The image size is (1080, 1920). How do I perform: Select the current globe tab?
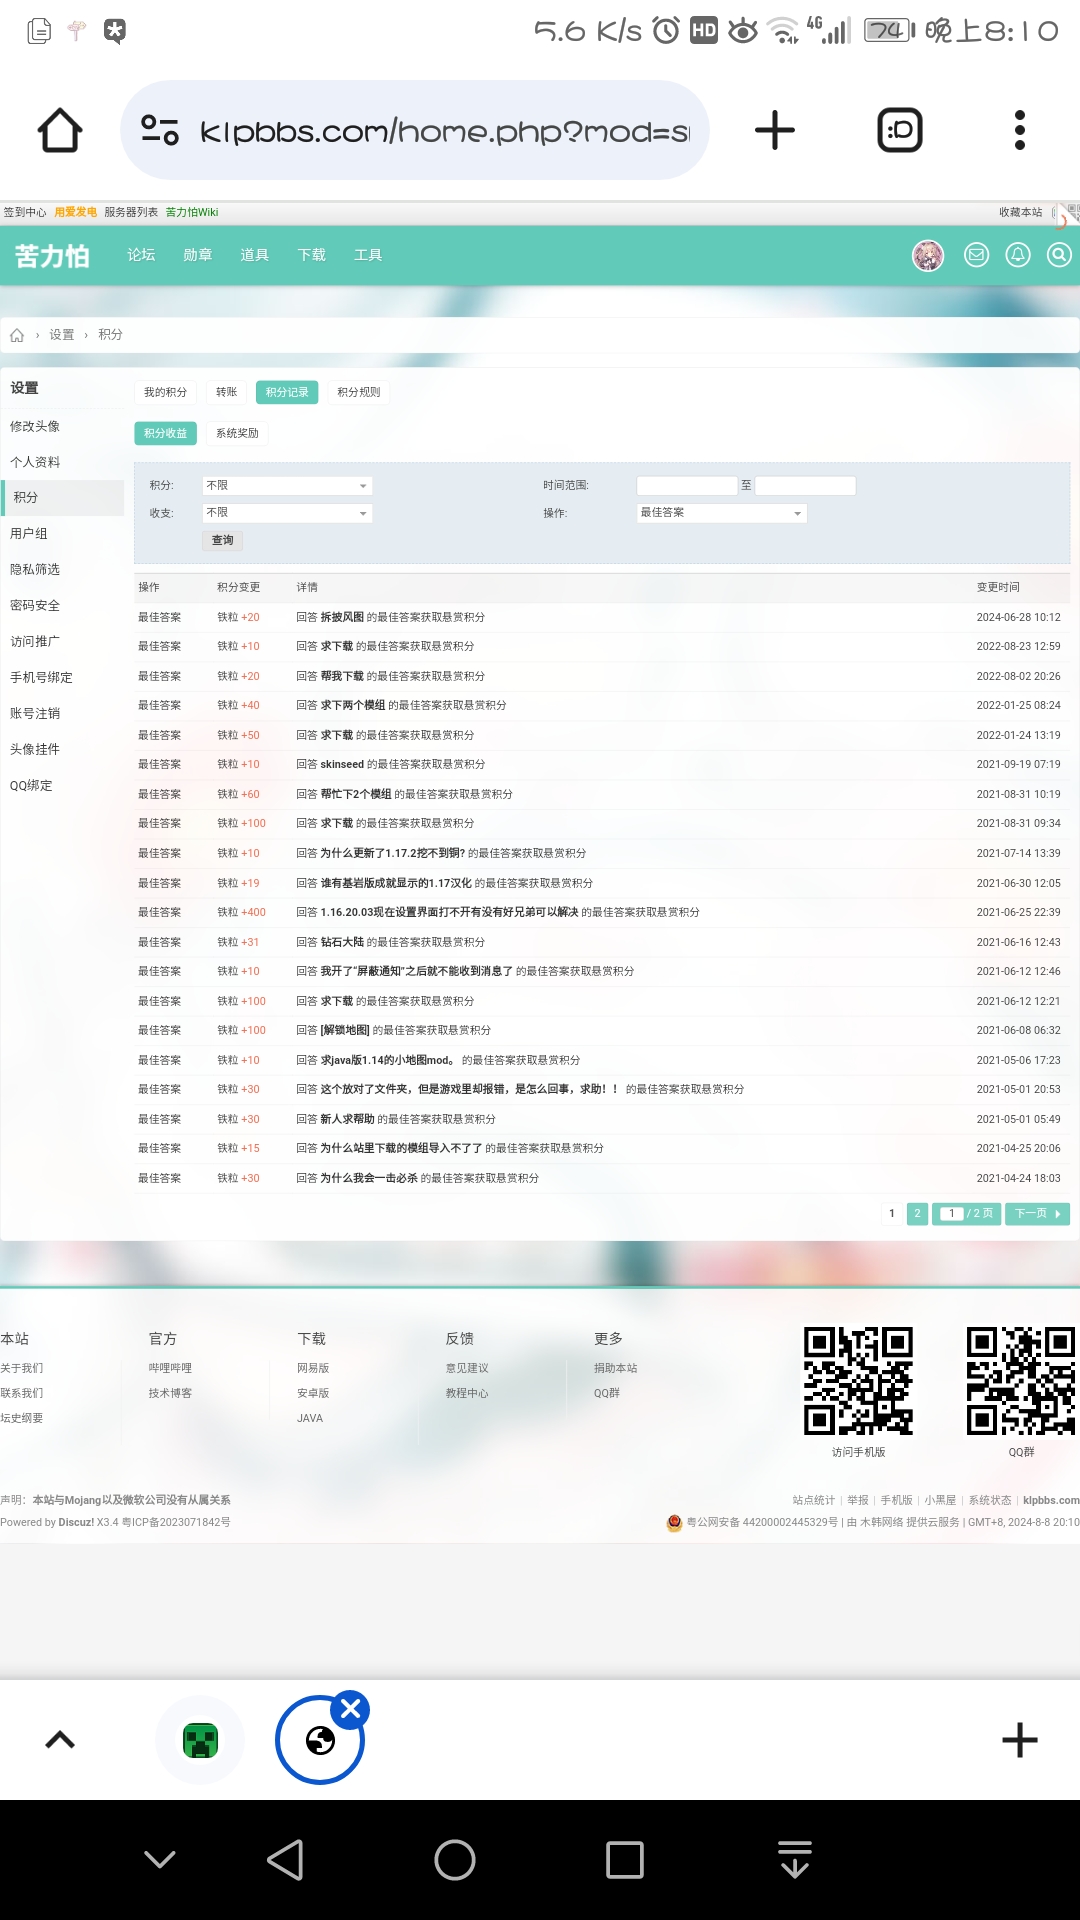click(x=320, y=1741)
